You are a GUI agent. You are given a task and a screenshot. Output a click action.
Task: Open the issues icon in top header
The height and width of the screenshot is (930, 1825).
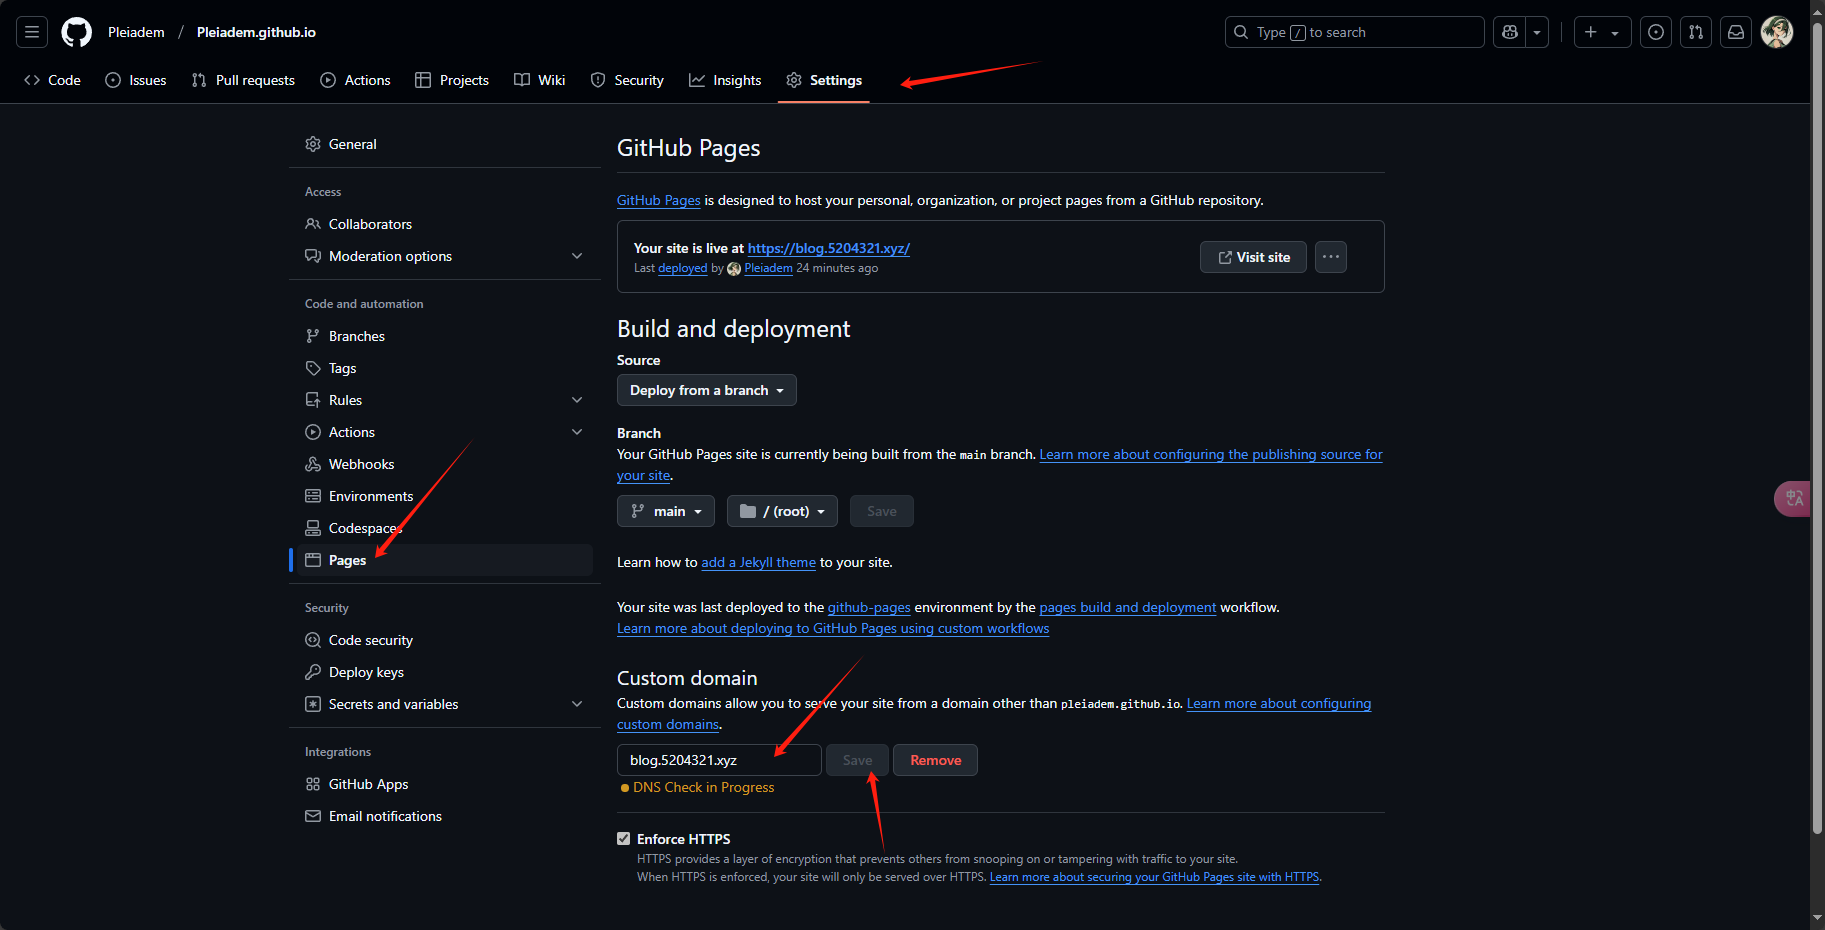[x=1656, y=32]
